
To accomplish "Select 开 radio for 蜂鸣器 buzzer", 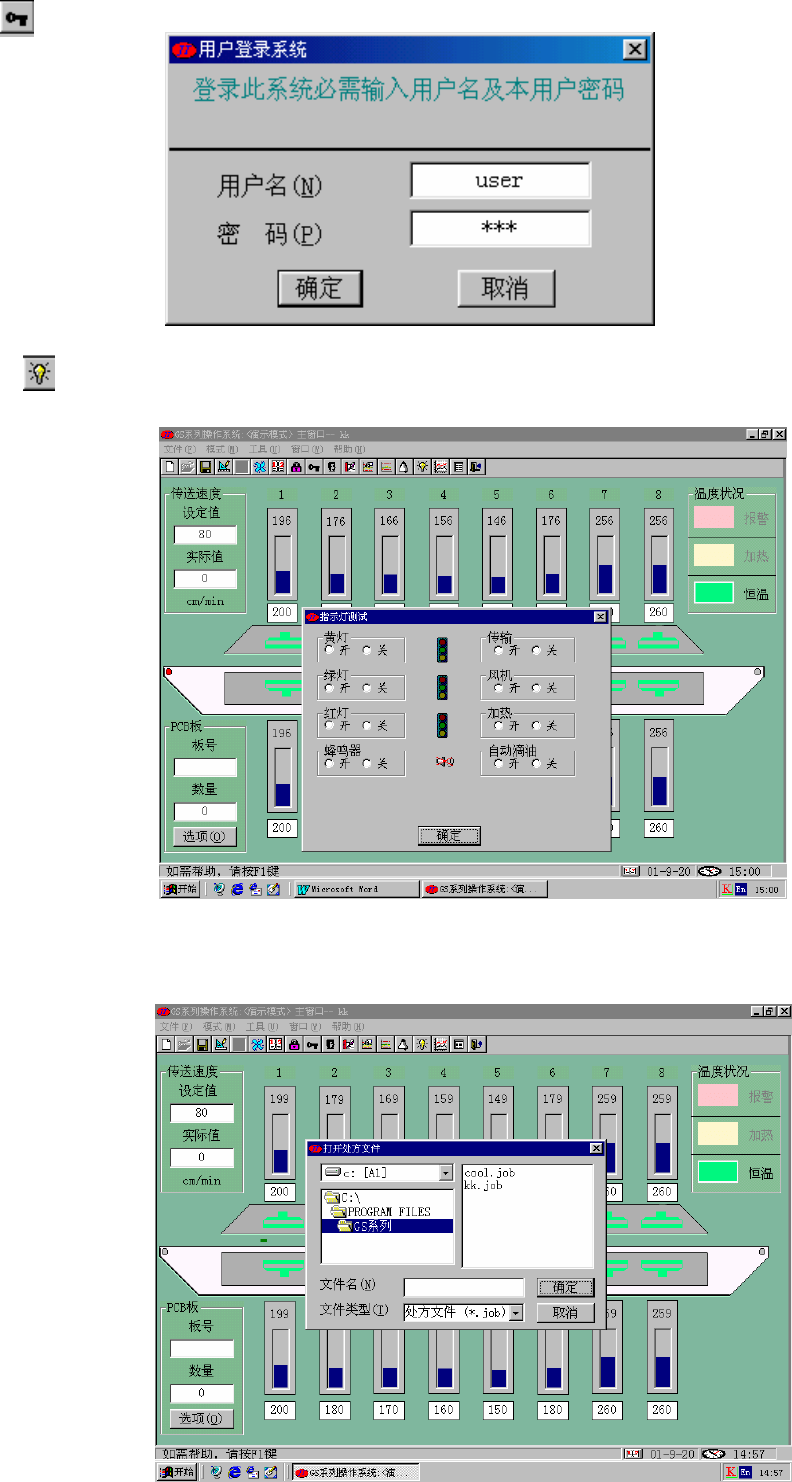I will click(329, 764).
